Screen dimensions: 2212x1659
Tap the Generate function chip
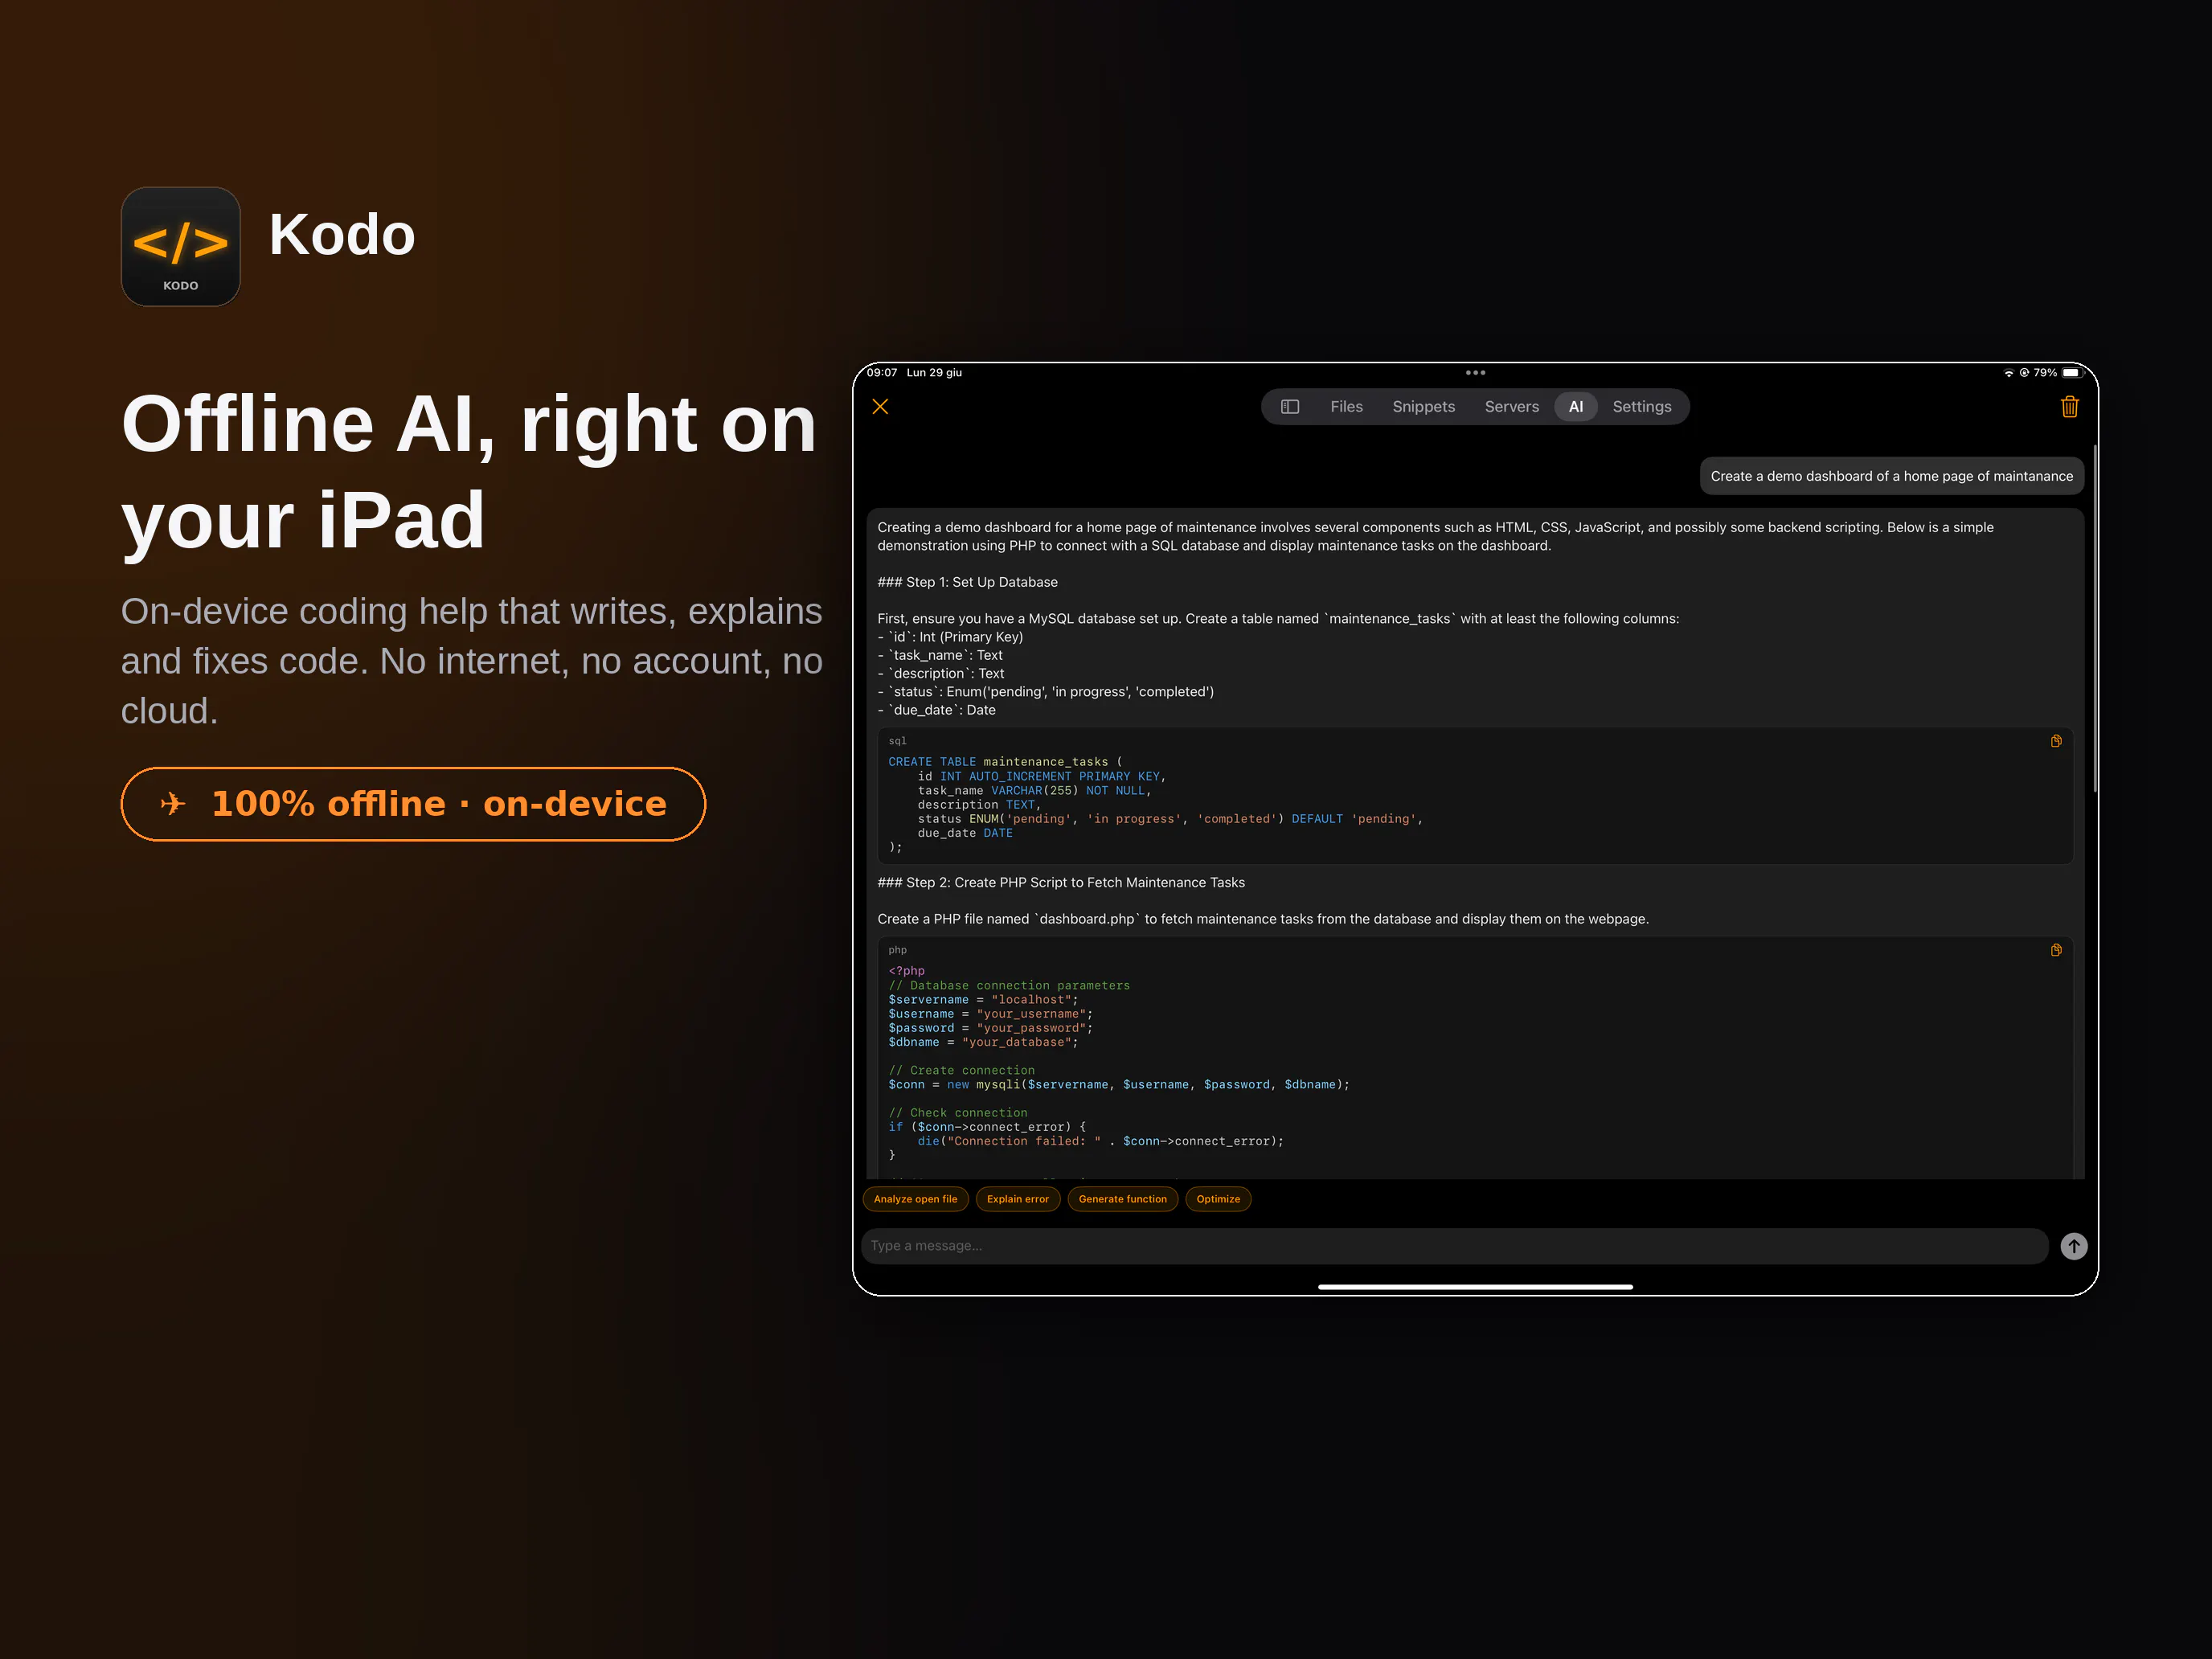pos(1122,1199)
